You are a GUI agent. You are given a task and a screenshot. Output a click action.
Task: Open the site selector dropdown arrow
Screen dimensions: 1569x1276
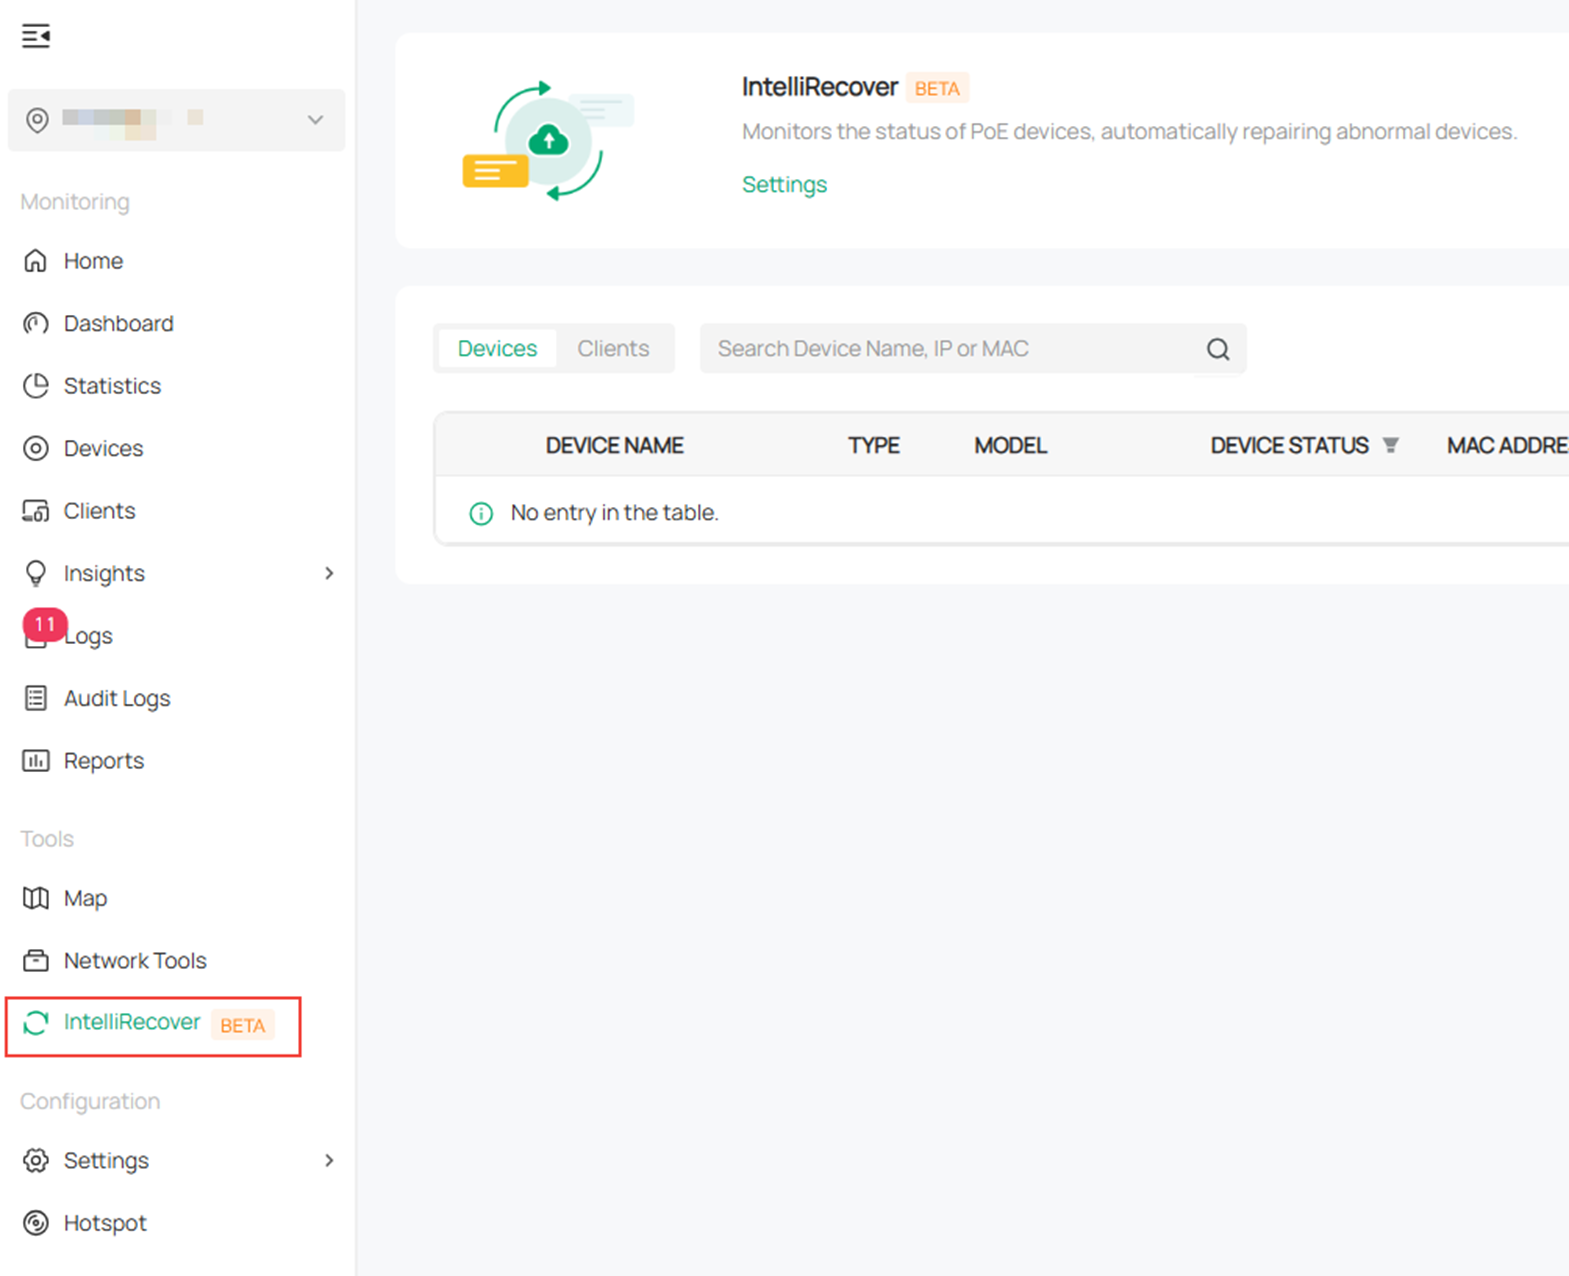pyautogui.click(x=315, y=120)
